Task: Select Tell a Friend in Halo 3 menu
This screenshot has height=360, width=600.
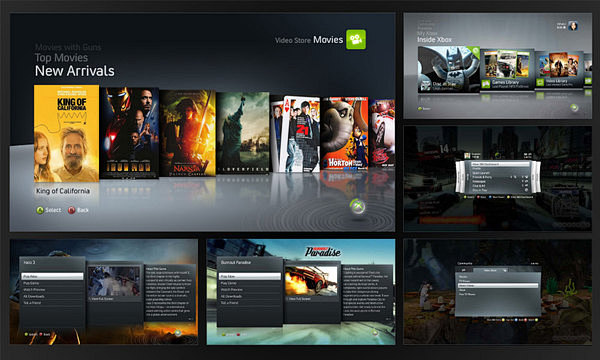Action: coord(52,303)
